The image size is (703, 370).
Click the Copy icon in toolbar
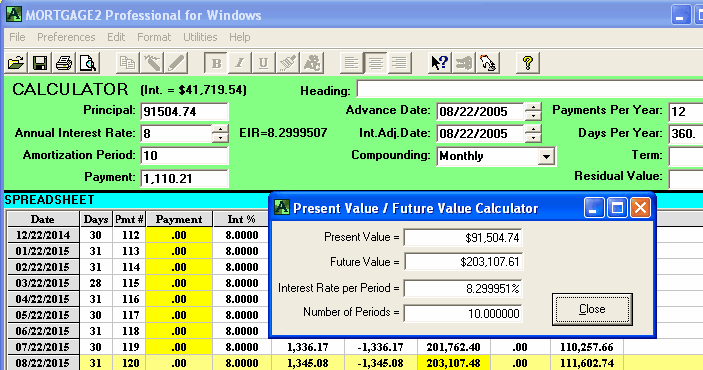pyautogui.click(x=127, y=63)
